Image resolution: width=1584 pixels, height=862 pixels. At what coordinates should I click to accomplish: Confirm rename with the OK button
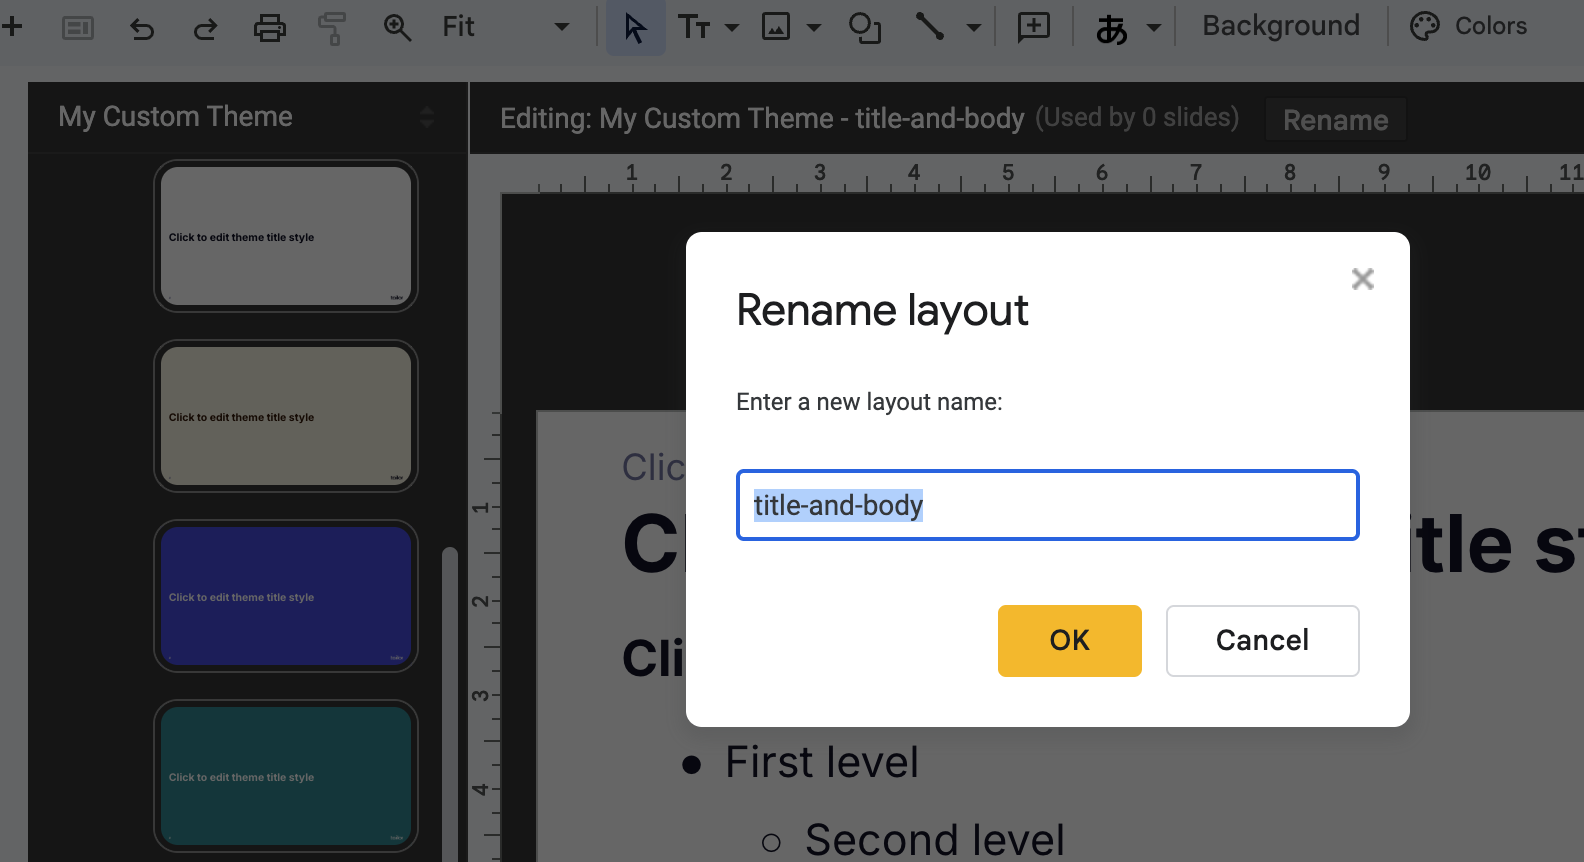[x=1069, y=641]
